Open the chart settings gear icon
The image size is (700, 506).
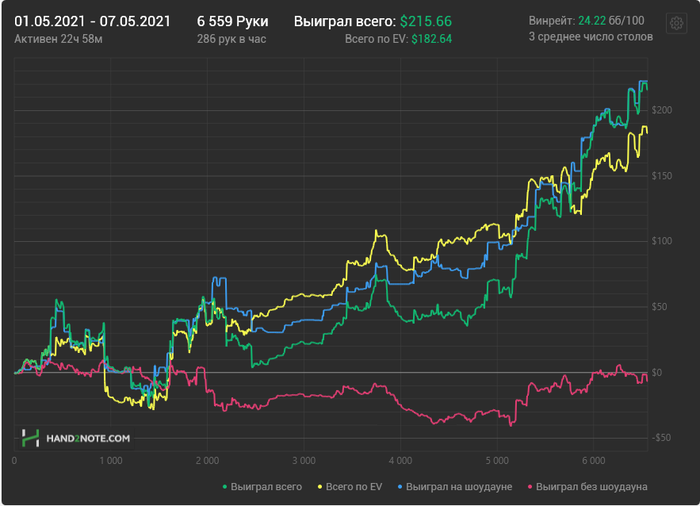click(x=676, y=23)
